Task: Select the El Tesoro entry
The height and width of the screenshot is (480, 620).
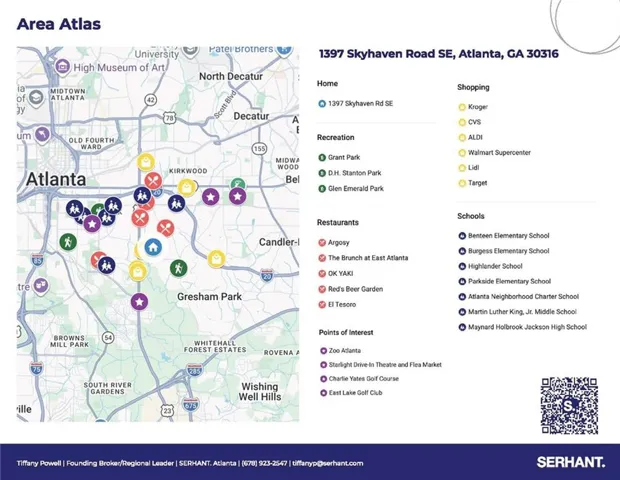Action: coord(342,304)
